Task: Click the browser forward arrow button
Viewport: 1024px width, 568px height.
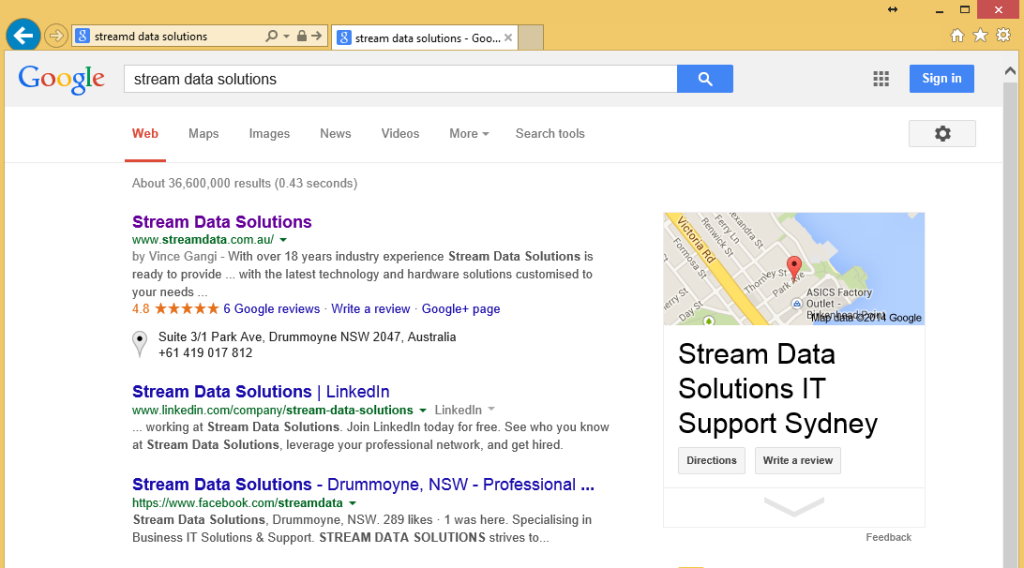Action: pyautogui.click(x=56, y=36)
